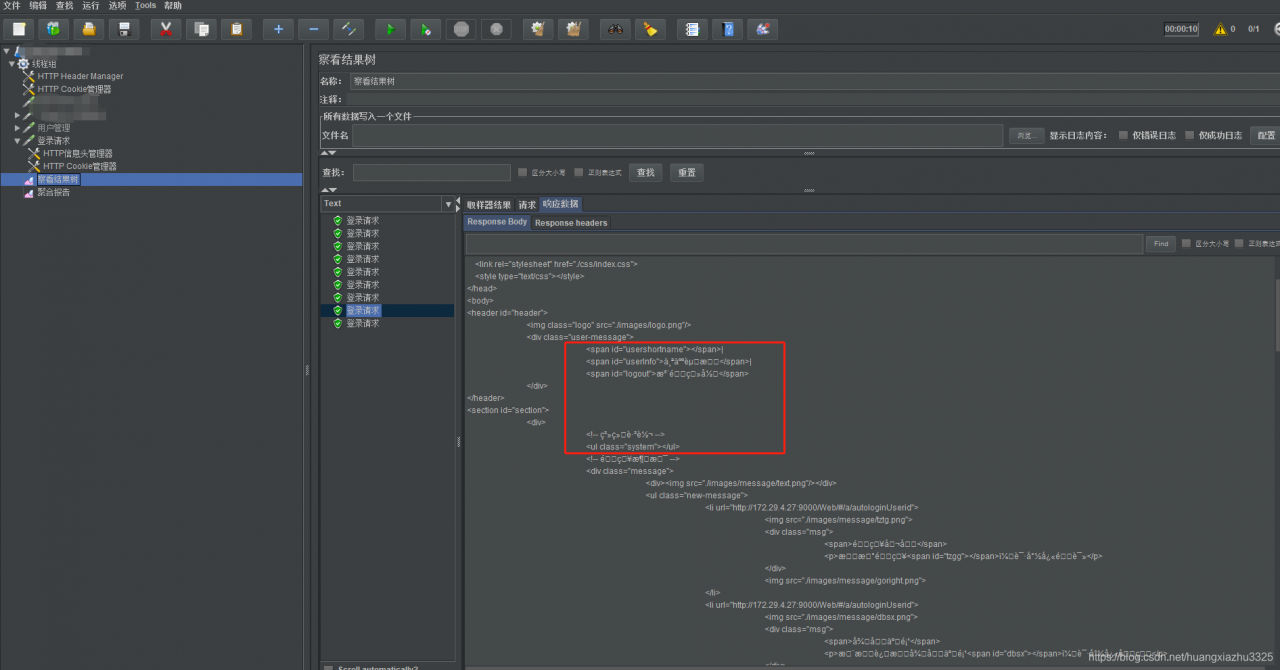Open the Text renderer dropdown
The image size is (1280, 670).
click(x=447, y=204)
